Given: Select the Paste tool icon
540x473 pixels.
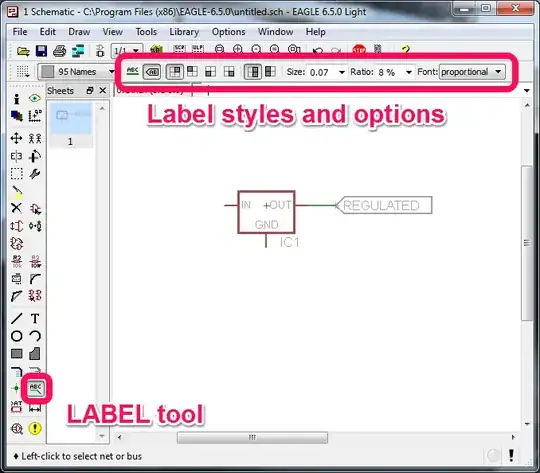Looking at the screenshot, I should [x=17, y=192].
